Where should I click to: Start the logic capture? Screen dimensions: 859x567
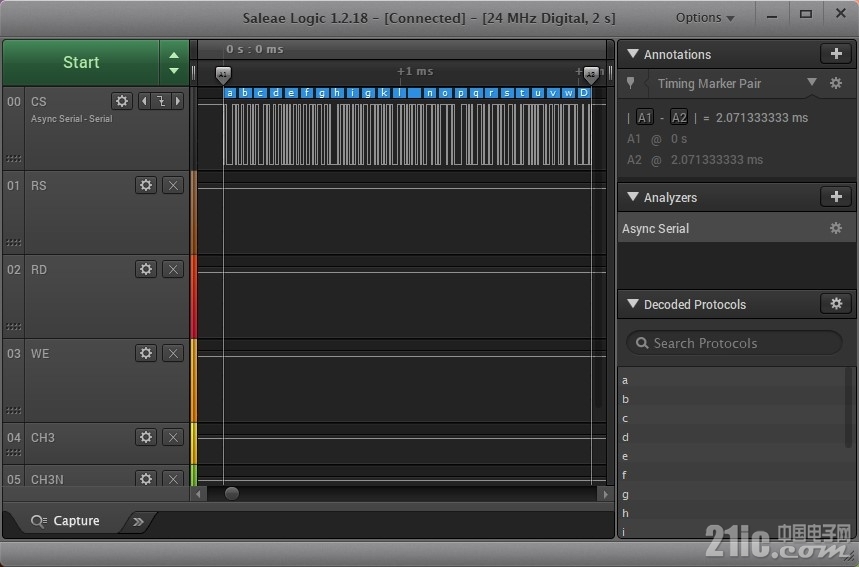81,62
